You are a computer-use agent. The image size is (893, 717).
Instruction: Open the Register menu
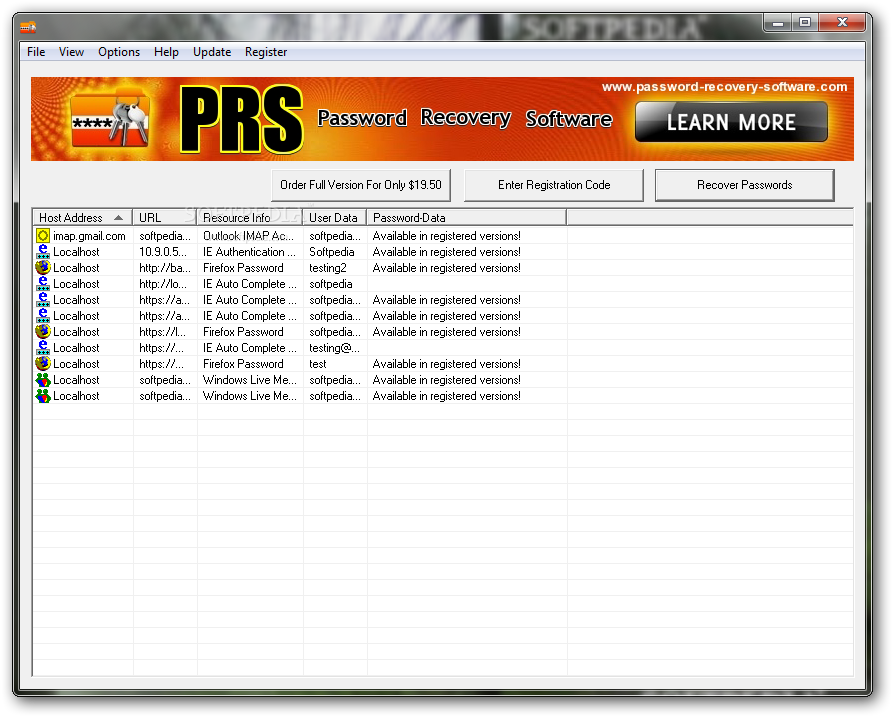(x=266, y=52)
